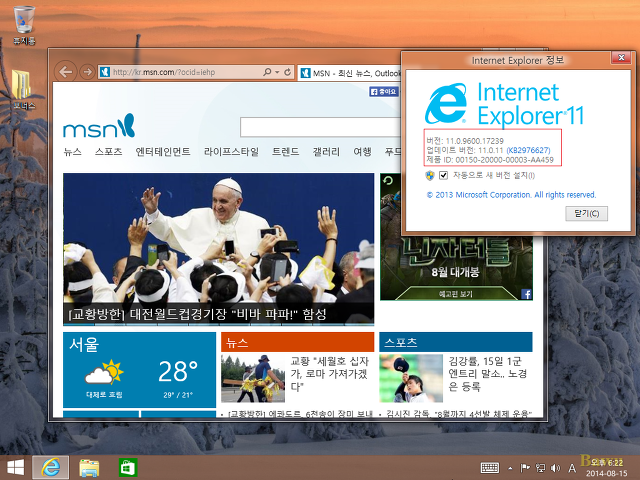Click the Facebook Like button on MSN

pyautogui.click(x=384, y=91)
